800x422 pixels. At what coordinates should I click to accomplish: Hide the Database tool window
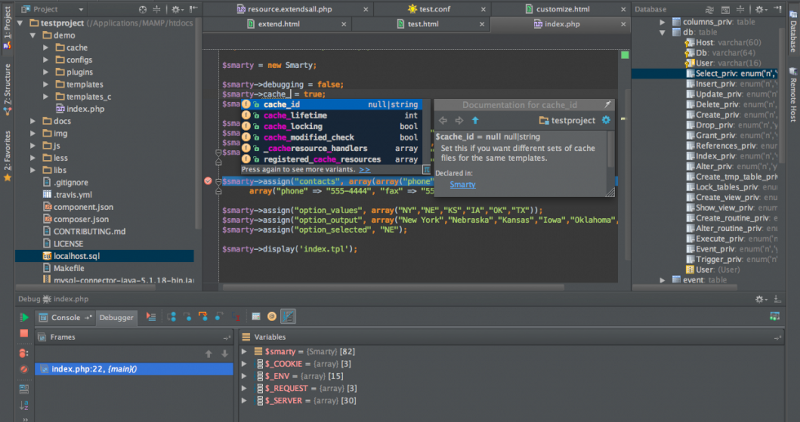tap(777, 9)
